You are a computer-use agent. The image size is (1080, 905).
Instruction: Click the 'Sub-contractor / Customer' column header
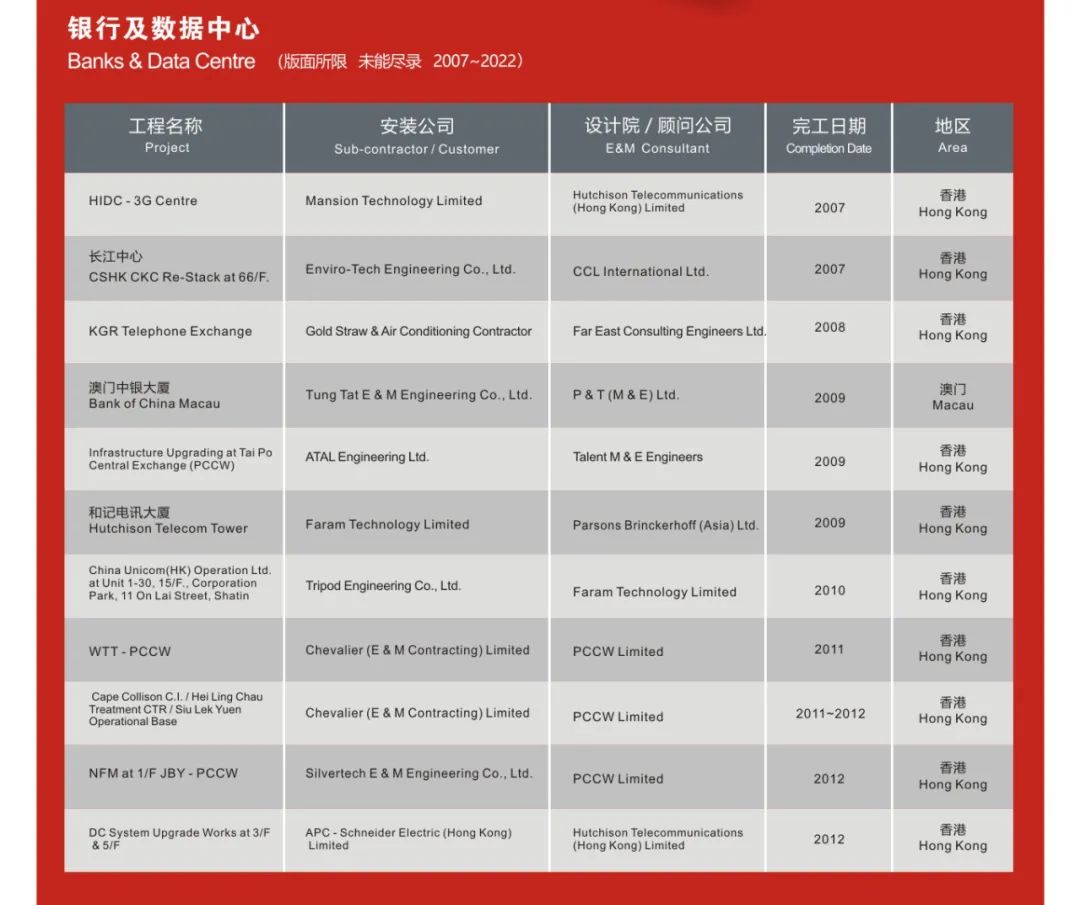point(417,136)
